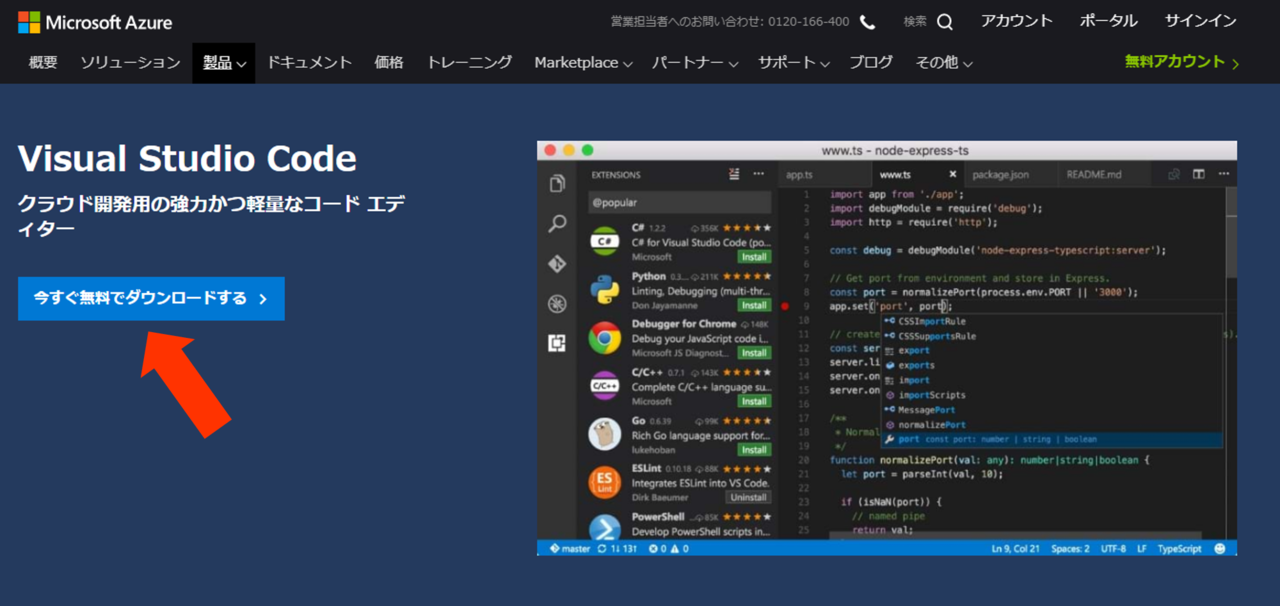
Task: Click Search icon in VS Code activity bar
Action: (x=557, y=224)
